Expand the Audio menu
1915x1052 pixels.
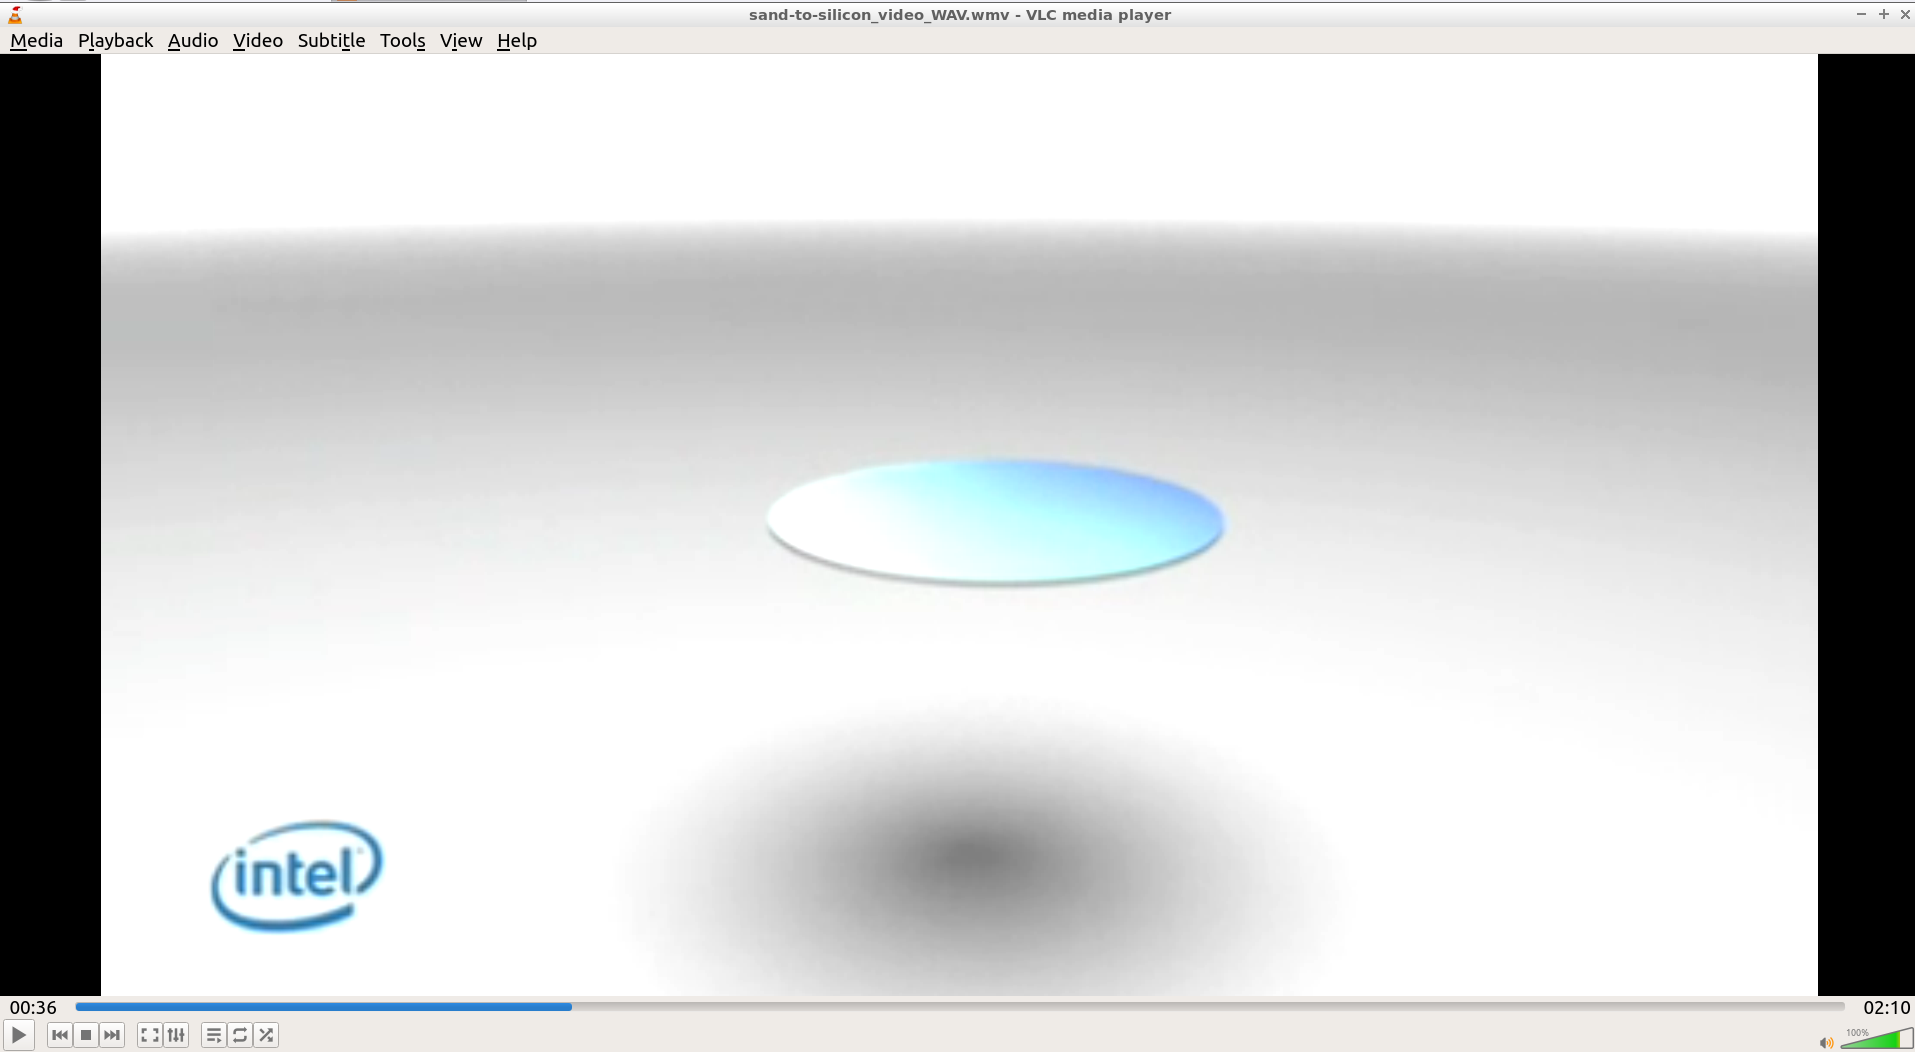click(x=192, y=40)
